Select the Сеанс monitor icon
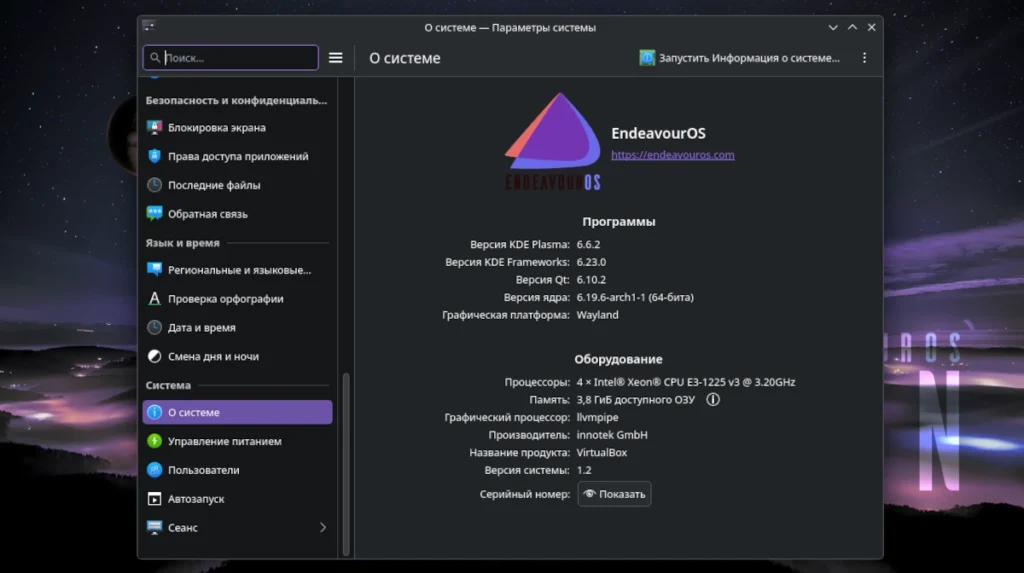 pyautogui.click(x=154, y=527)
